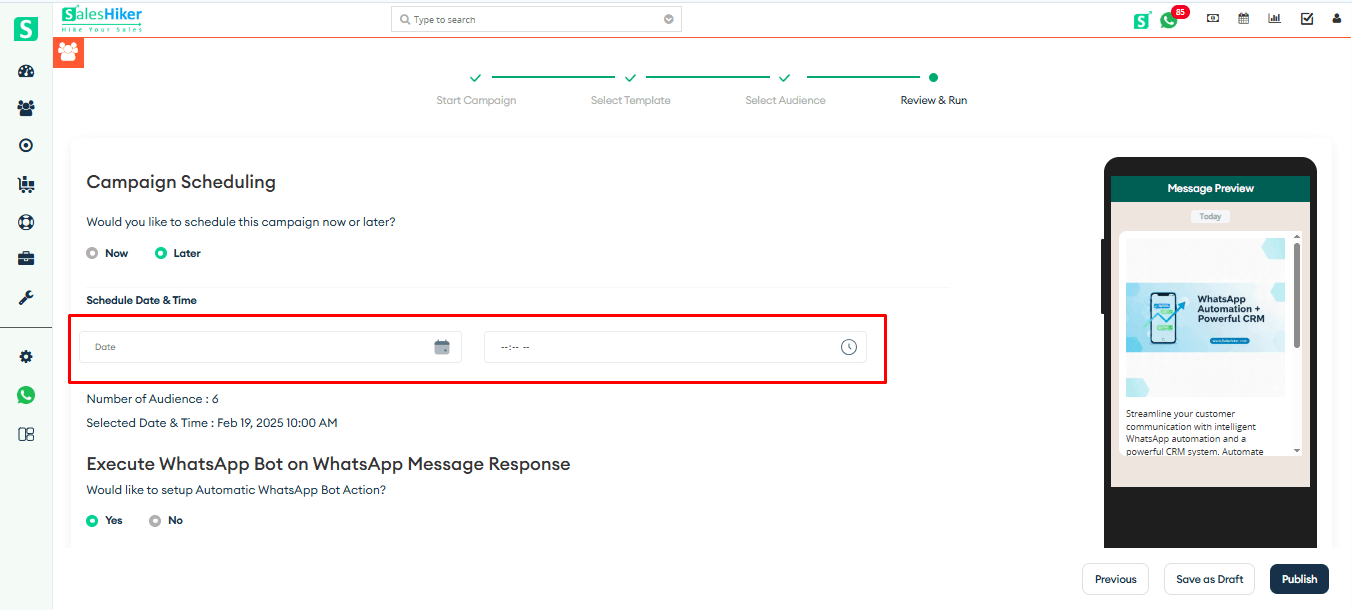Open the search filter dropdown in search bar

click(x=668, y=18)
